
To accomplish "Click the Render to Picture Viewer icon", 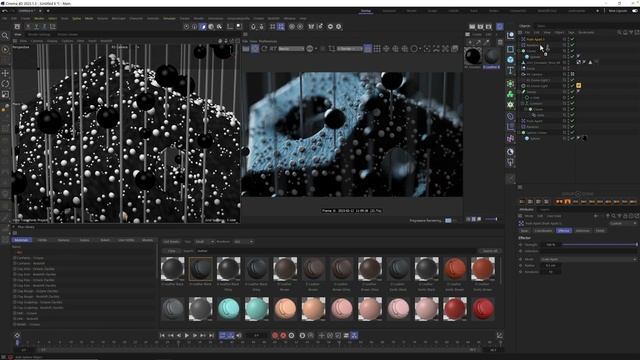I will point(480,27).
